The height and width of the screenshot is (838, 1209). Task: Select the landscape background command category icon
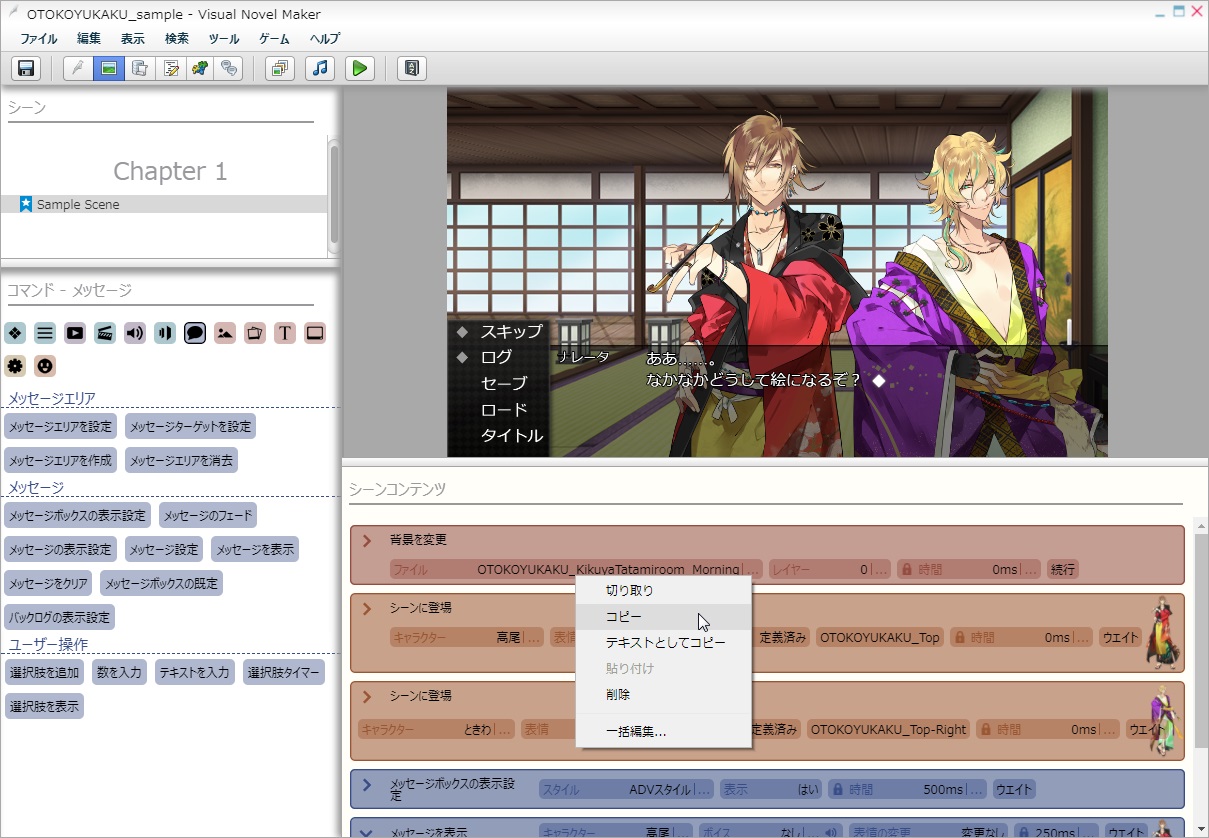(x=225, y=333)
